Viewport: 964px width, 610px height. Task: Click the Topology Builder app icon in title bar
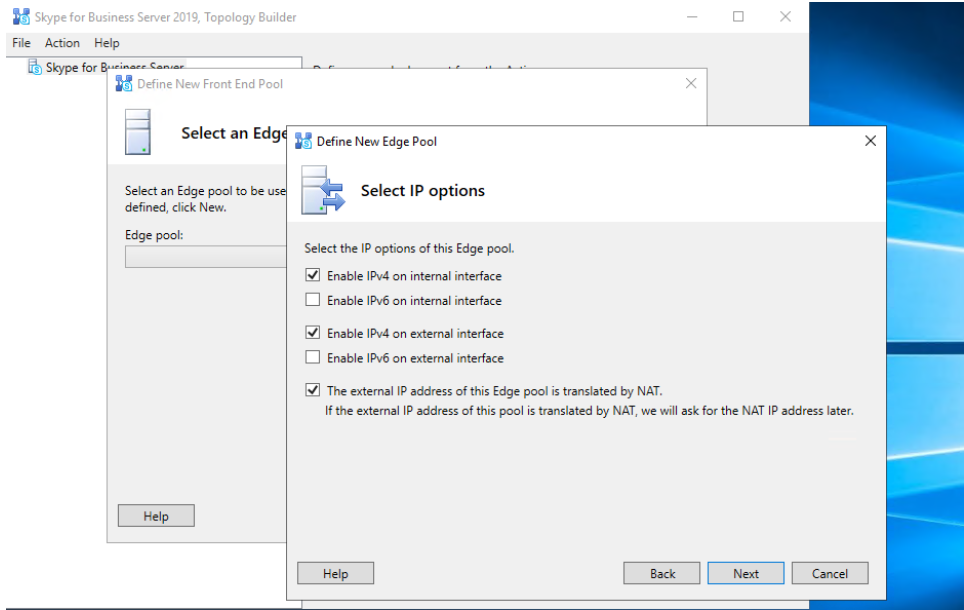(x=21, y=17)
